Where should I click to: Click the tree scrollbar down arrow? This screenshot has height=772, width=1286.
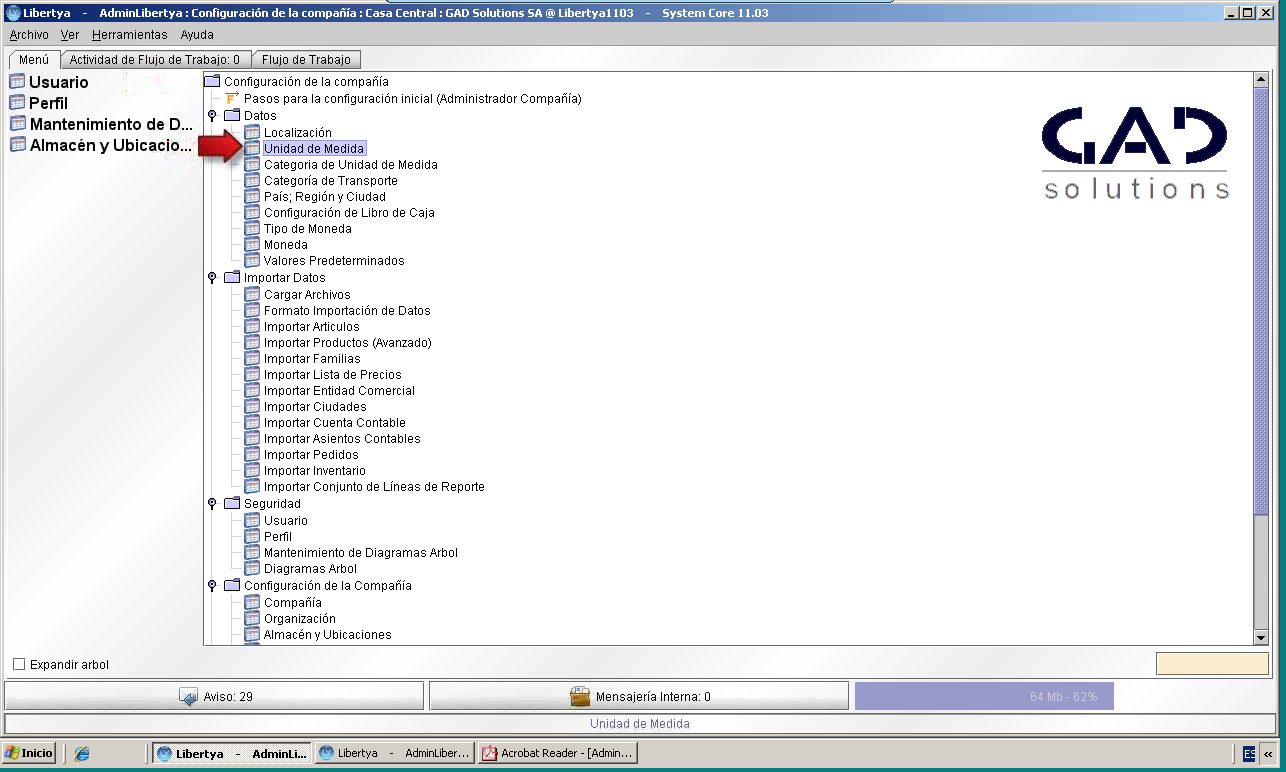pos(1261,637)
